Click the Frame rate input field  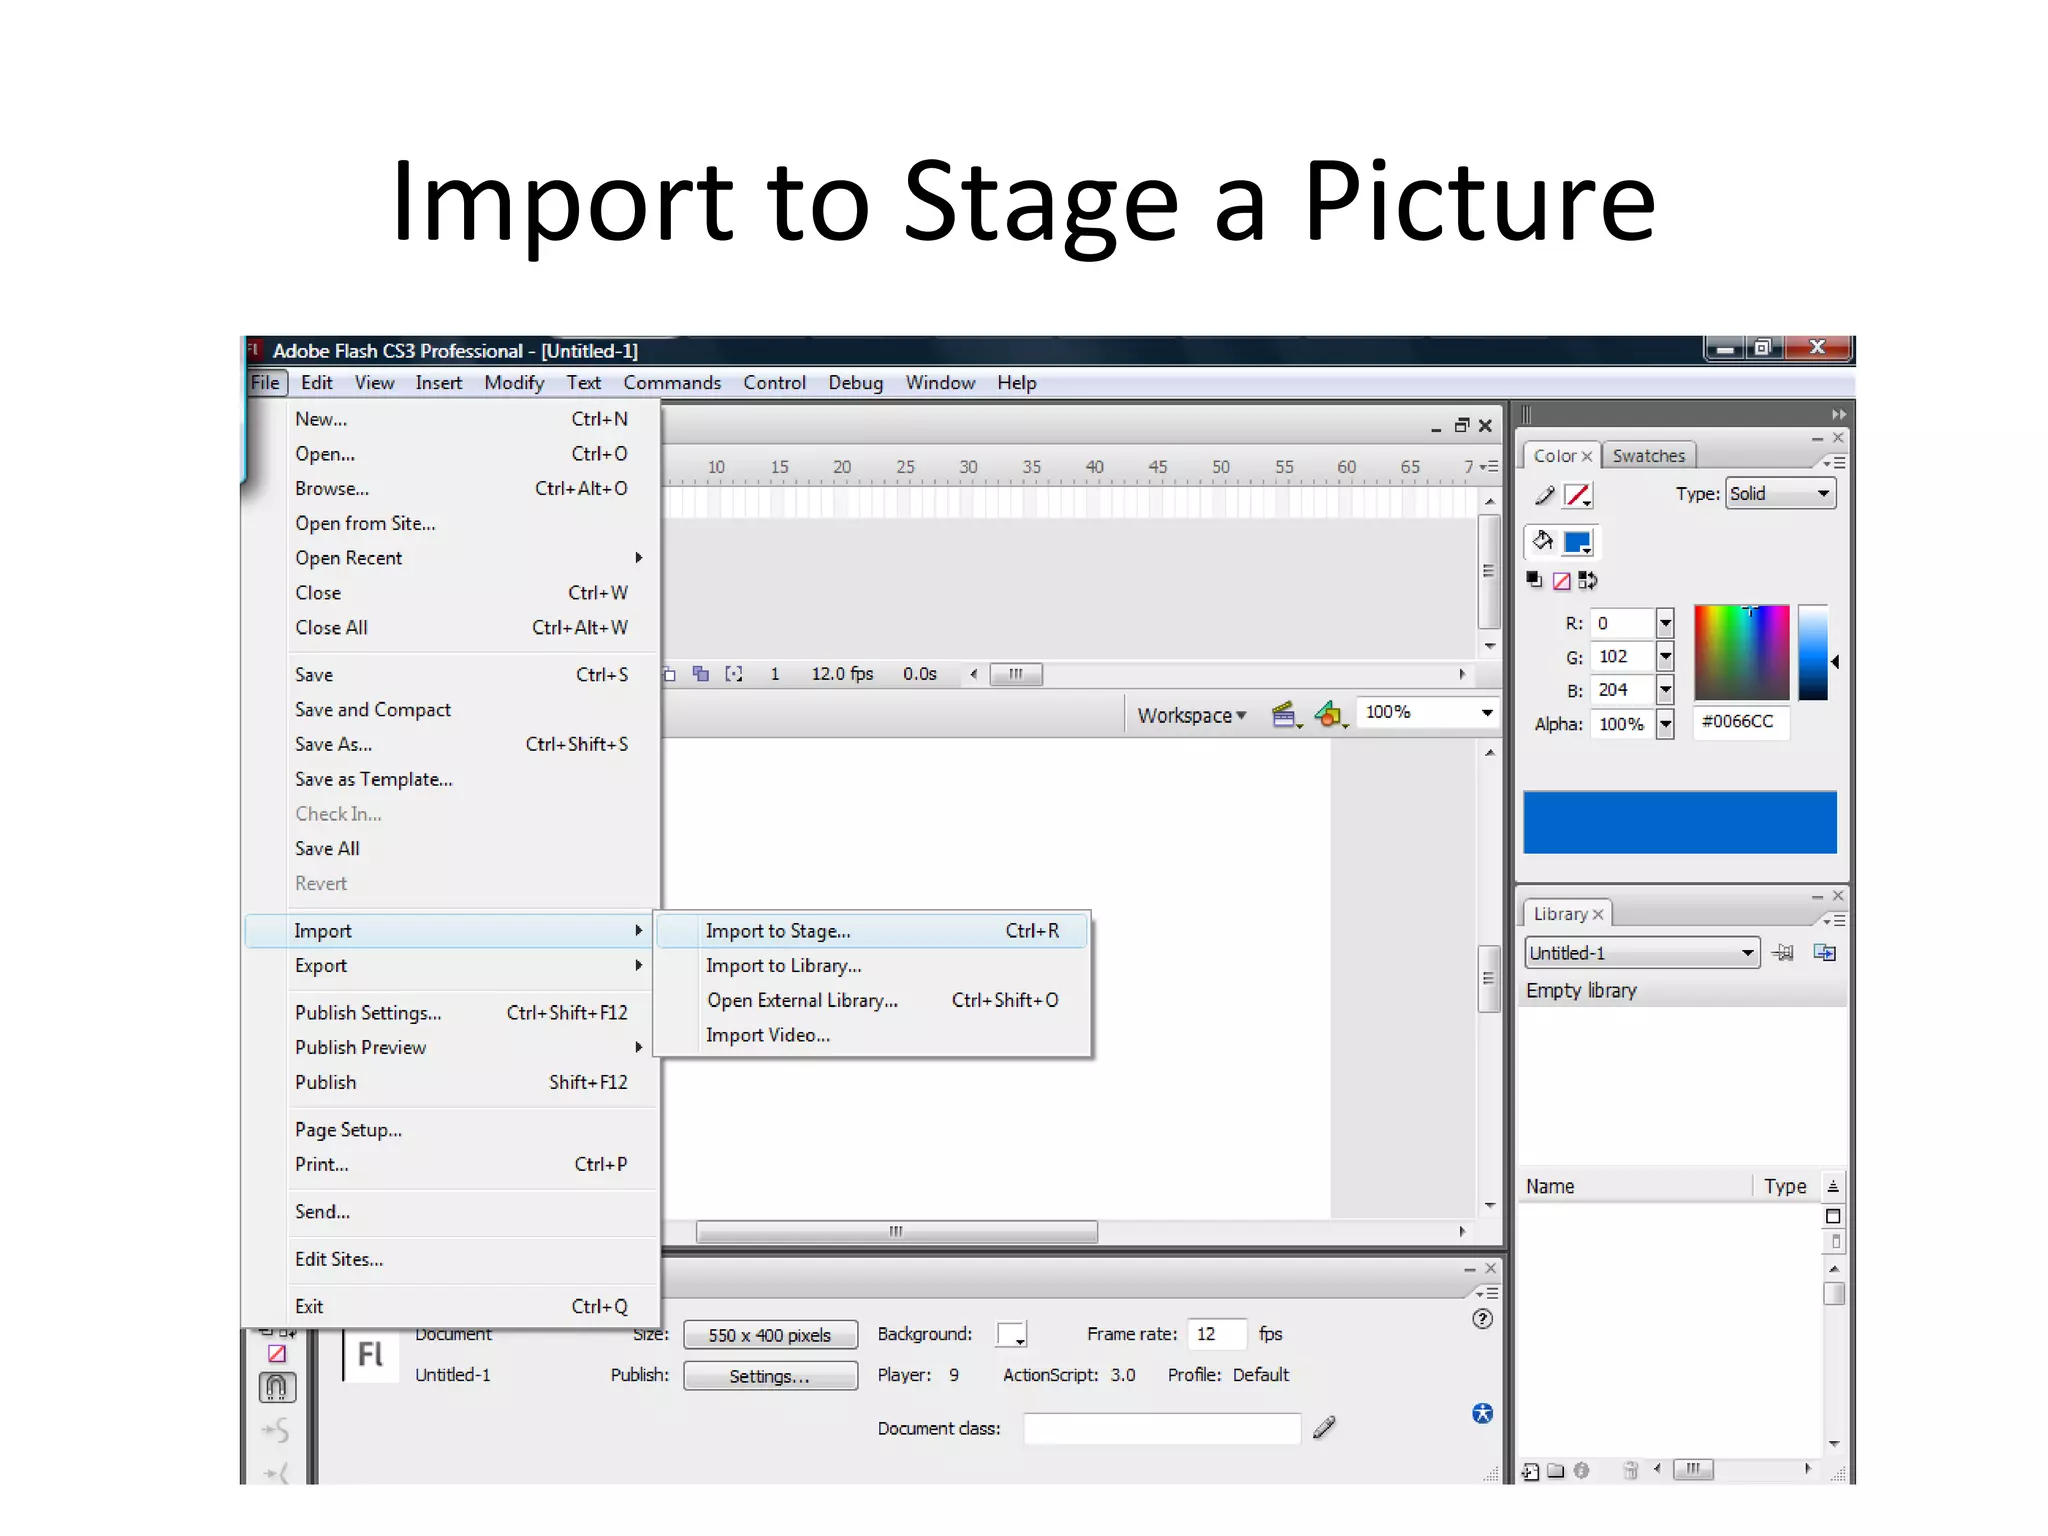[x=1217, y=1334]
